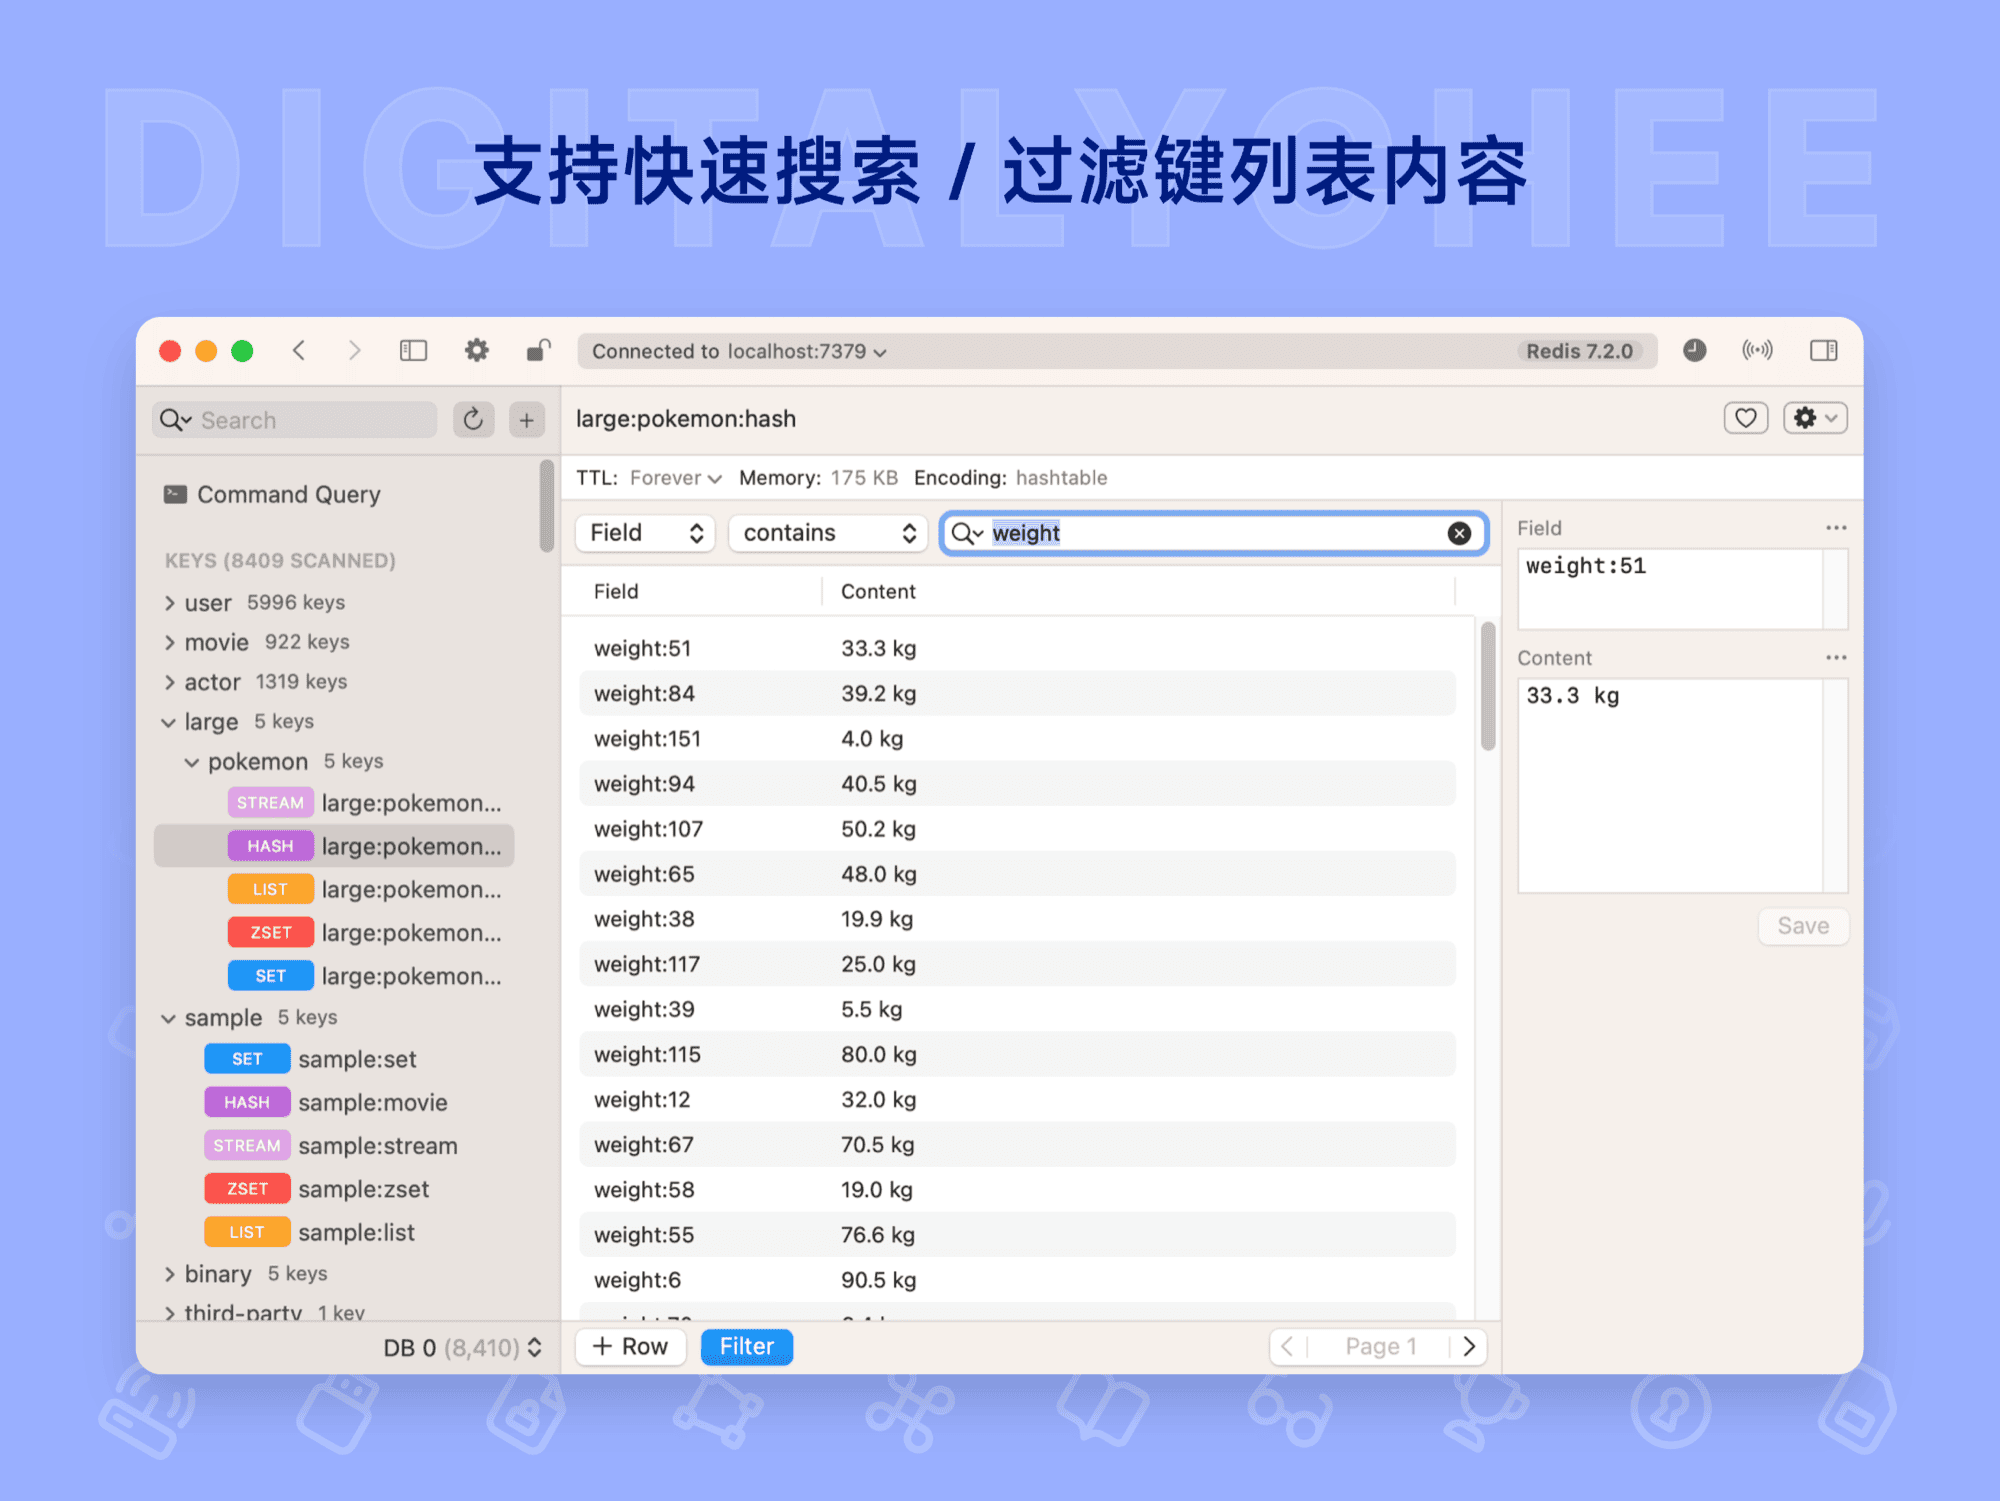Toggle the right detail panel visibility
Screen dimensions: 2000x1501
1824,350
